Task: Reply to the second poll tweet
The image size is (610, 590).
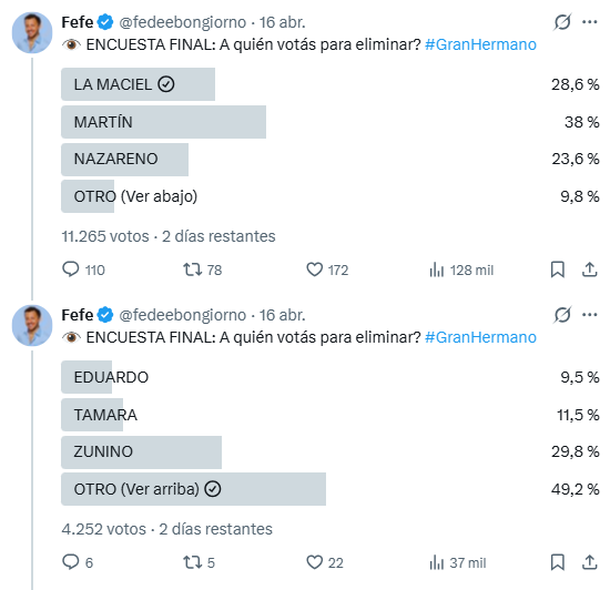Action: coord(71,563)
